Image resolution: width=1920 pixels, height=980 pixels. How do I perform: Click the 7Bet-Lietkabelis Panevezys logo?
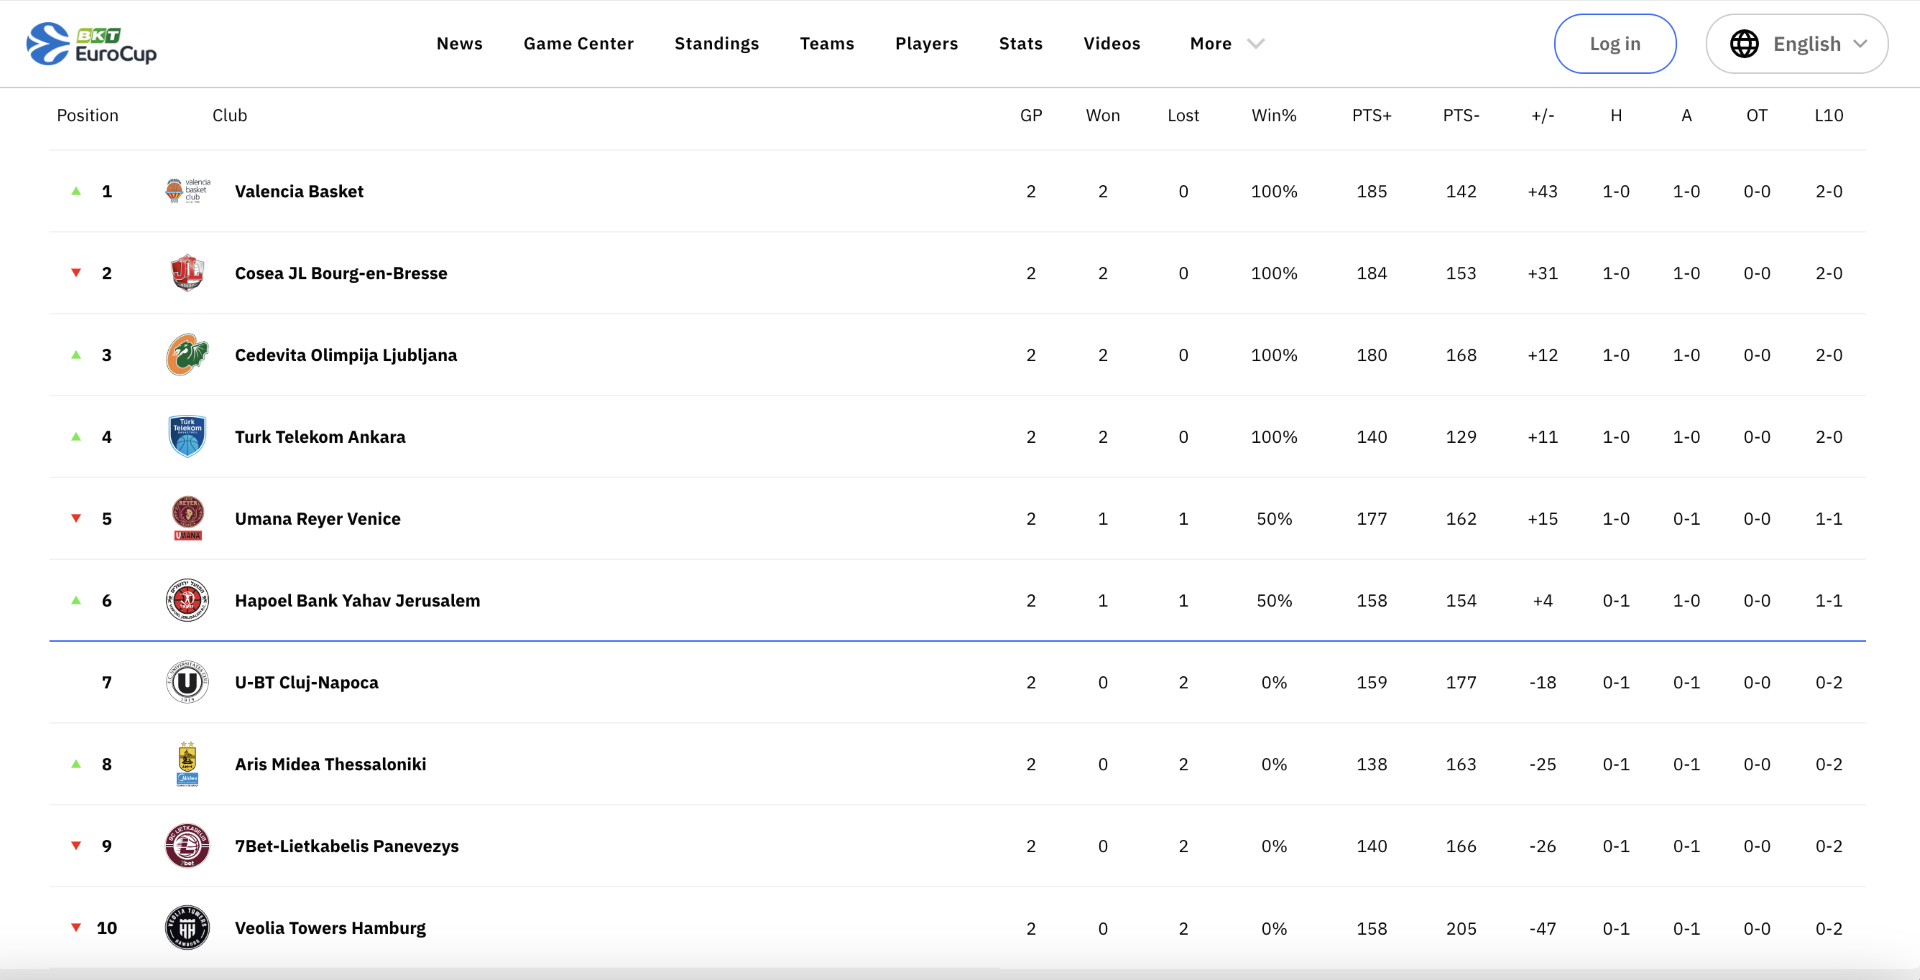tap(187, 846)
